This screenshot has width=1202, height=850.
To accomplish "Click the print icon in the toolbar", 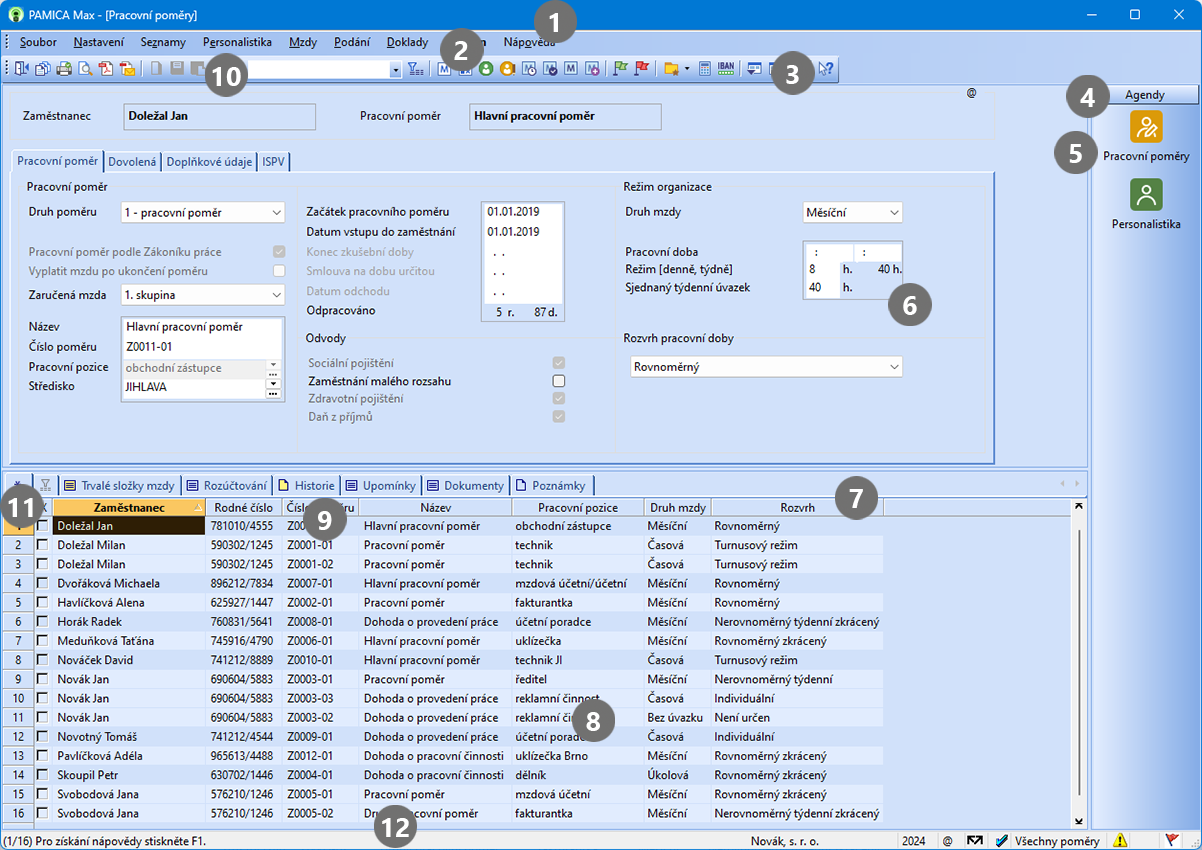I will click(63, 69).
